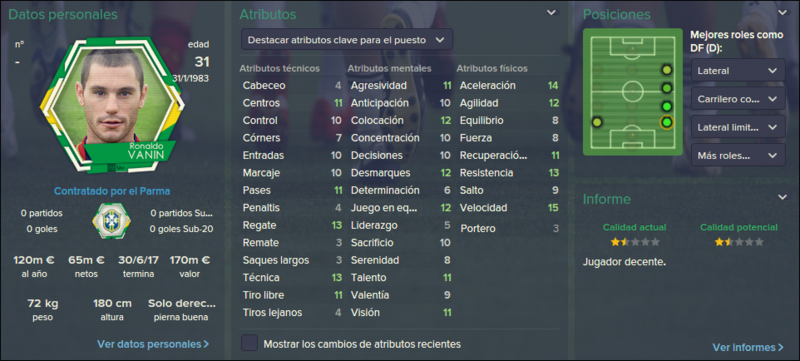Viewport: 800px width, 361px height.
Task: Open the Lateral limitado role dropdown
Action: tap(738, 126)
